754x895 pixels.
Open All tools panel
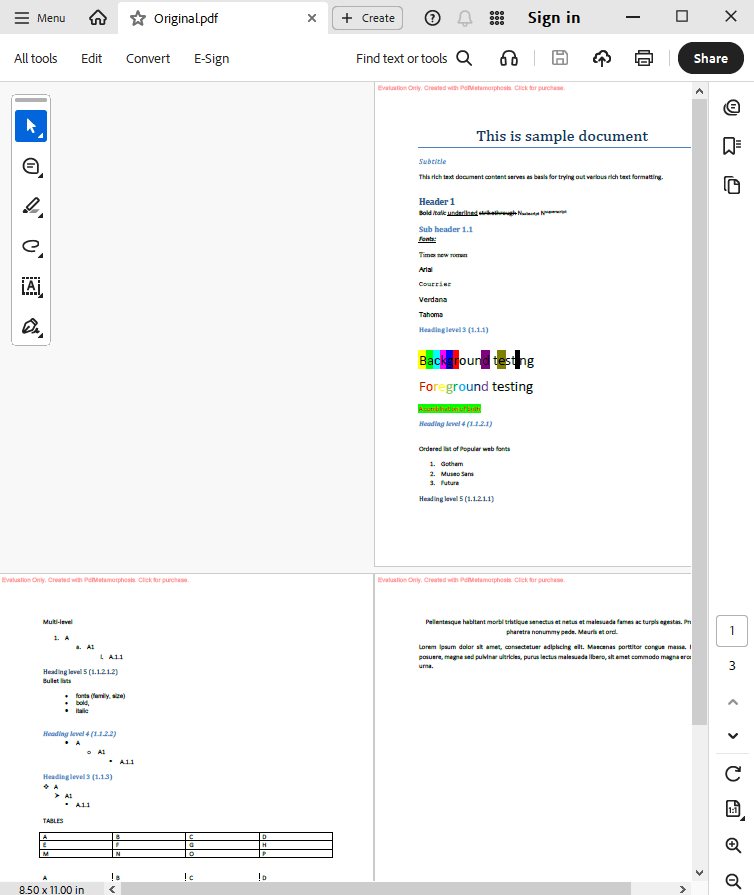[x=35, y=58]
